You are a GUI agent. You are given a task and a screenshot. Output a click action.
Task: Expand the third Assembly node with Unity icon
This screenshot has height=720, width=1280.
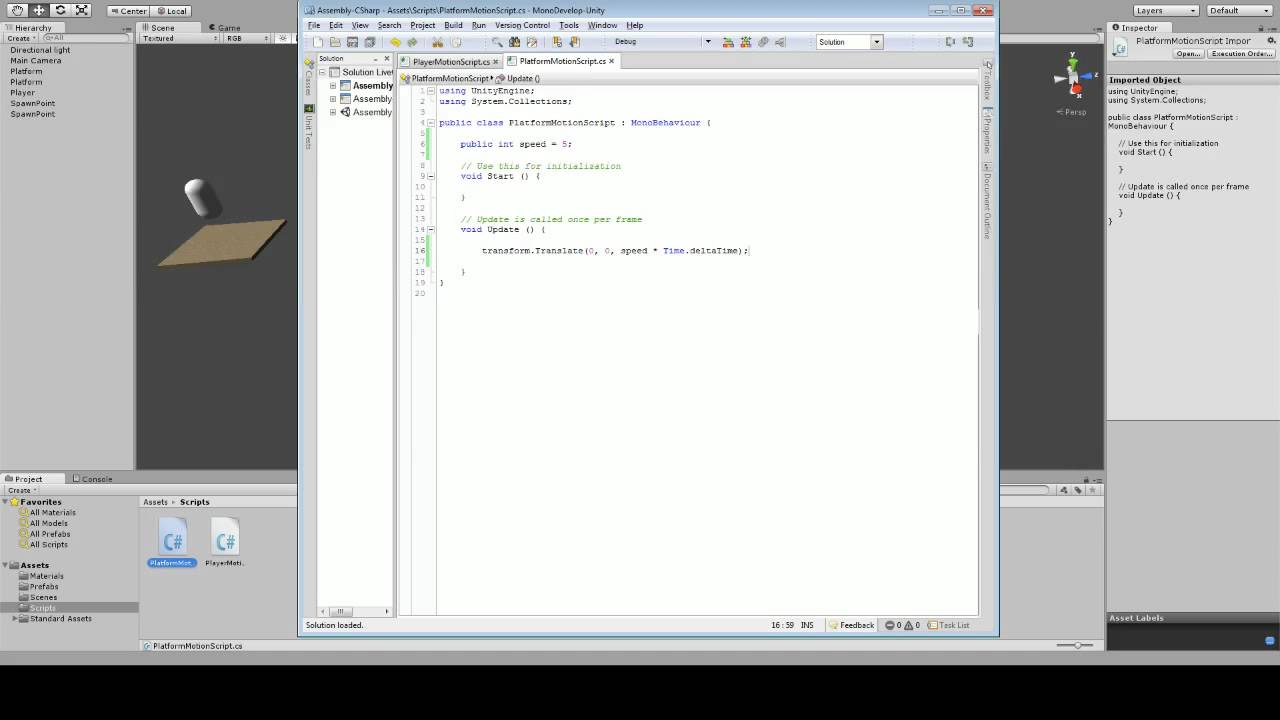[333, 112]
